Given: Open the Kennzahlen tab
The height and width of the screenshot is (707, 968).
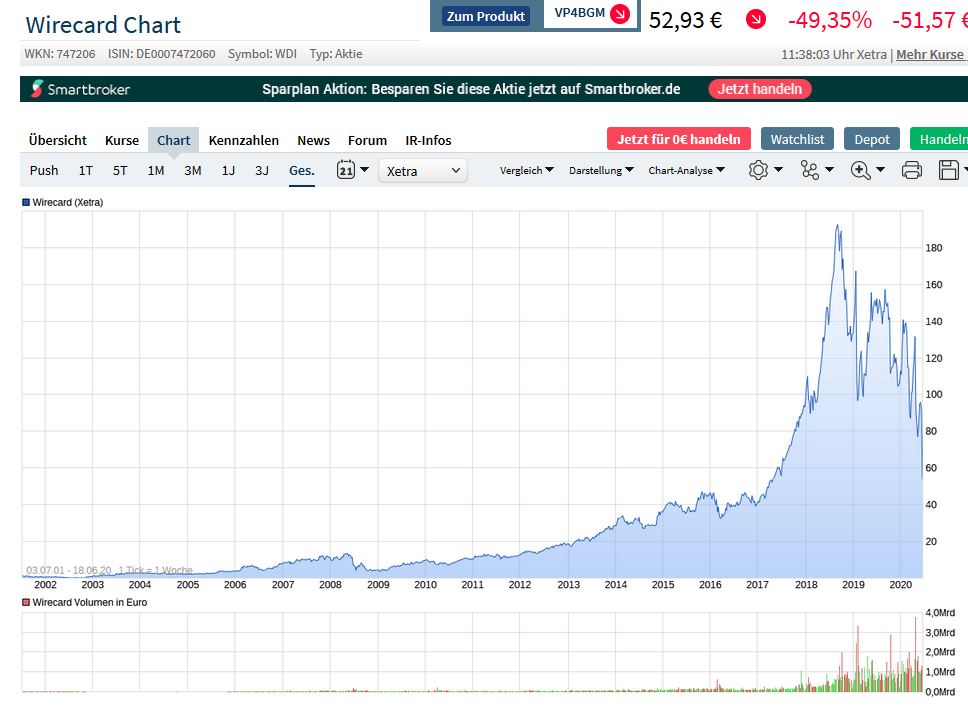Looking at the screenshot, I should click(244, 140).
